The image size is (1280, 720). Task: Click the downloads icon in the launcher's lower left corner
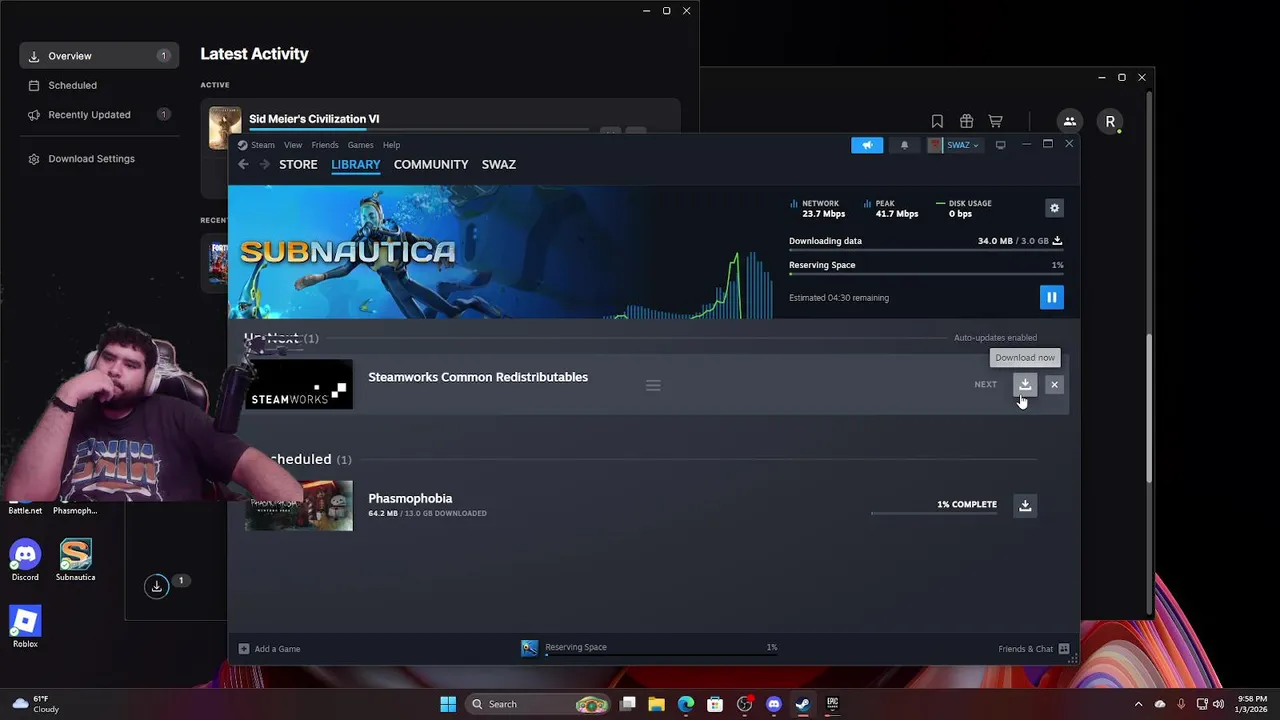pos(156,586)
